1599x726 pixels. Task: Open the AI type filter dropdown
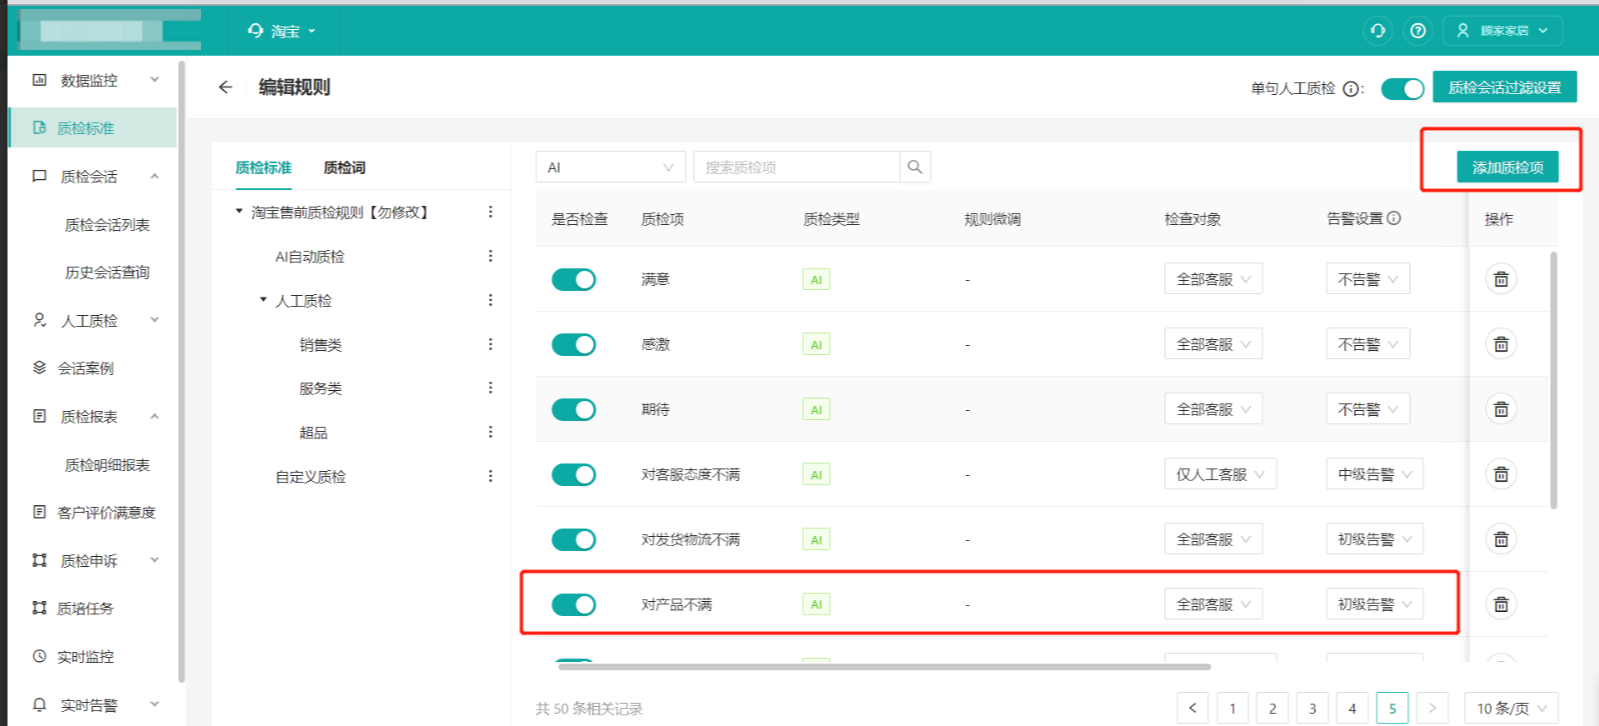[x=611, y=167]
